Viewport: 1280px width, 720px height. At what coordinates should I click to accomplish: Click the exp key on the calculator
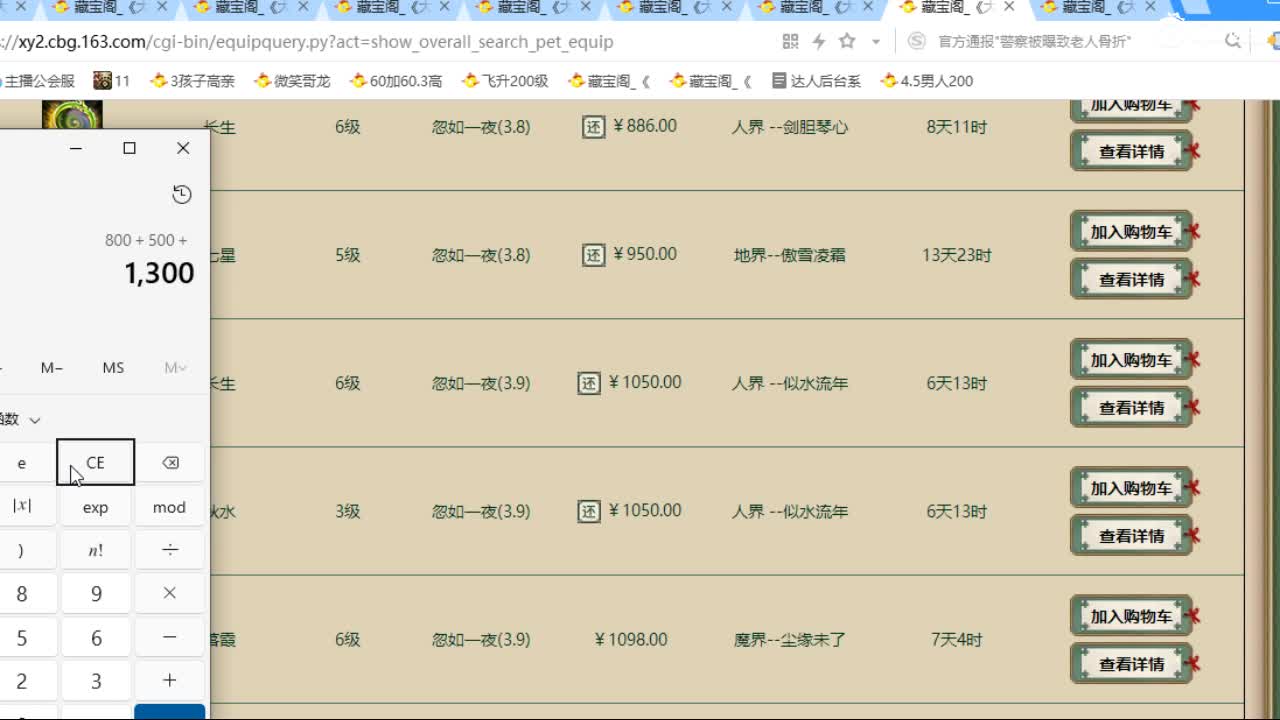pos(96,507)
